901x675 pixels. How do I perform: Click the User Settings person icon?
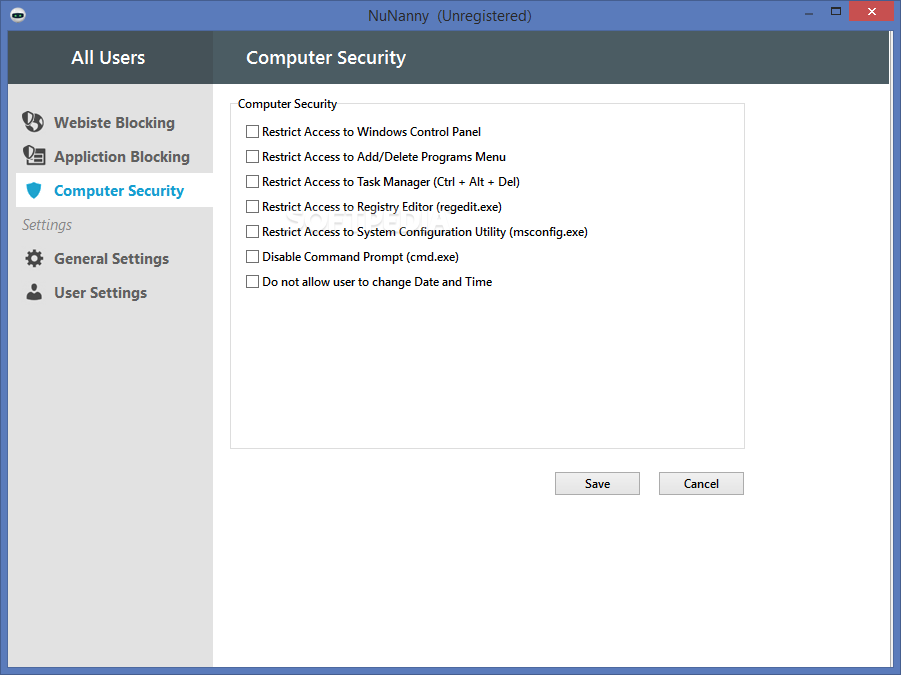[x=34, y=292]
